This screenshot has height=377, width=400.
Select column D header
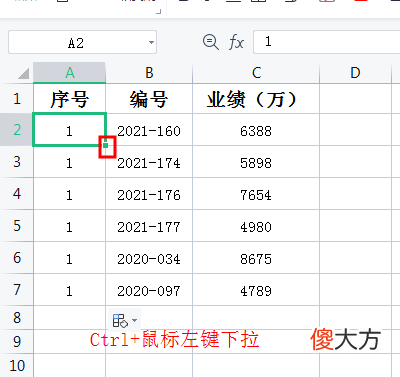click(355, 72)
